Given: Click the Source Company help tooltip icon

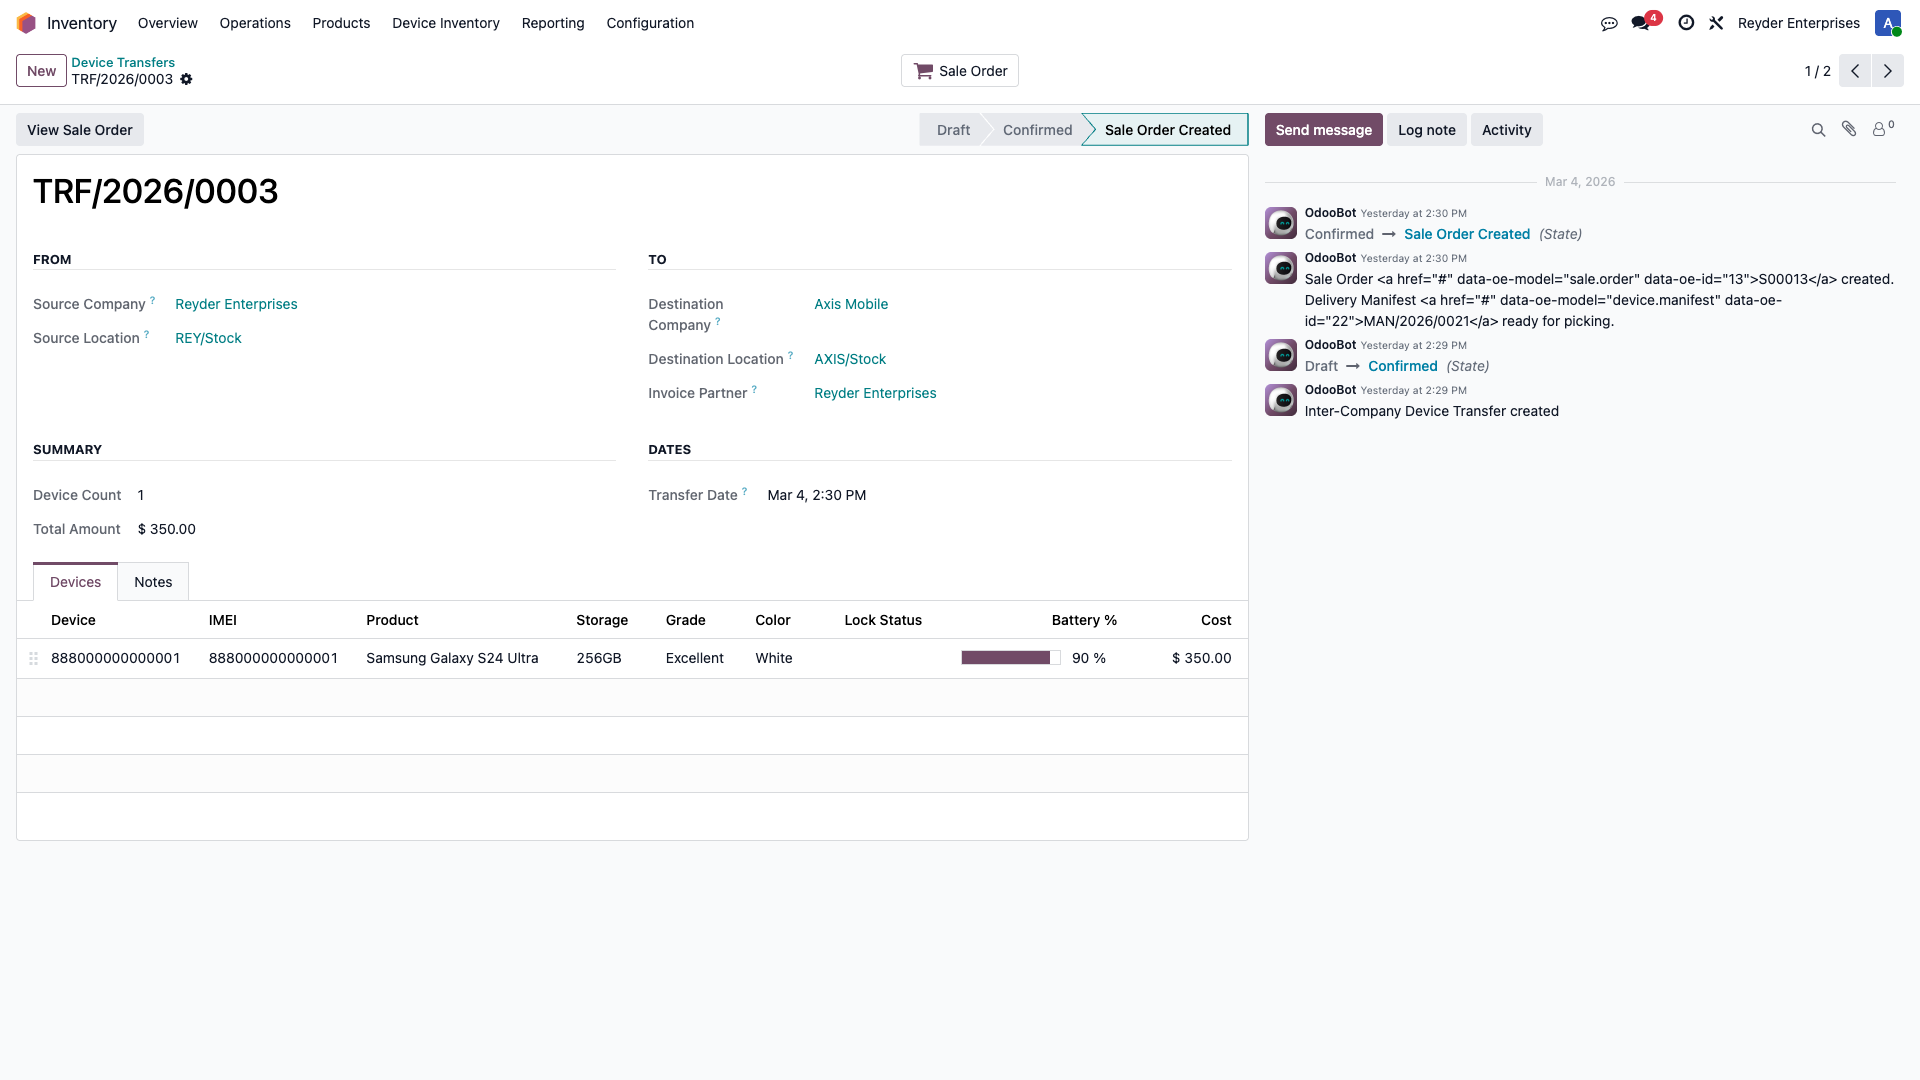Looking at the screenshot, I should pyautogui.click(x=152, y=300).
